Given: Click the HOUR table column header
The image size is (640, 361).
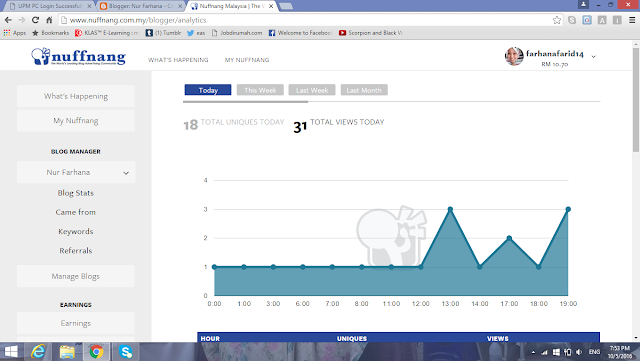Looking at the screenshot, I should pos(210,339).
